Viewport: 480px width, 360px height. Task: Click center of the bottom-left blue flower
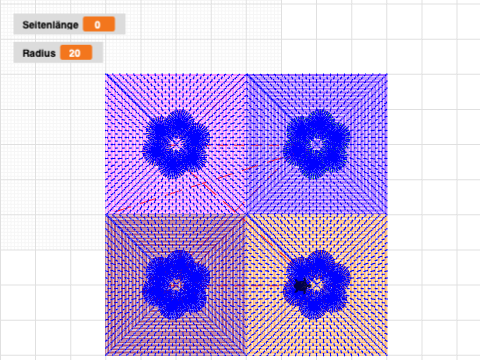click(x=176, y=285)
